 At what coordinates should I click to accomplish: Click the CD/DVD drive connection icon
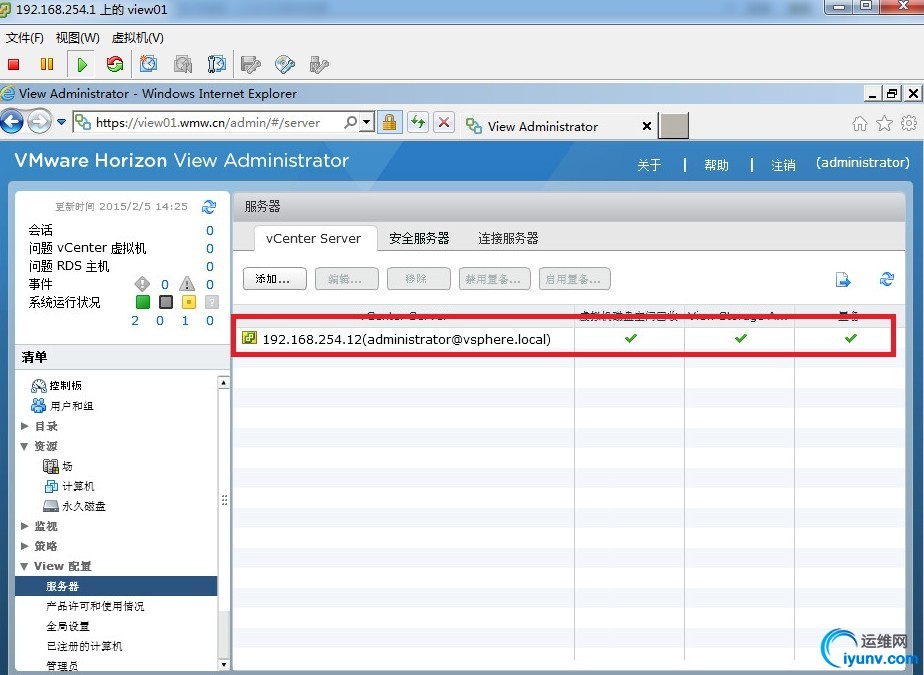(285, 64)
